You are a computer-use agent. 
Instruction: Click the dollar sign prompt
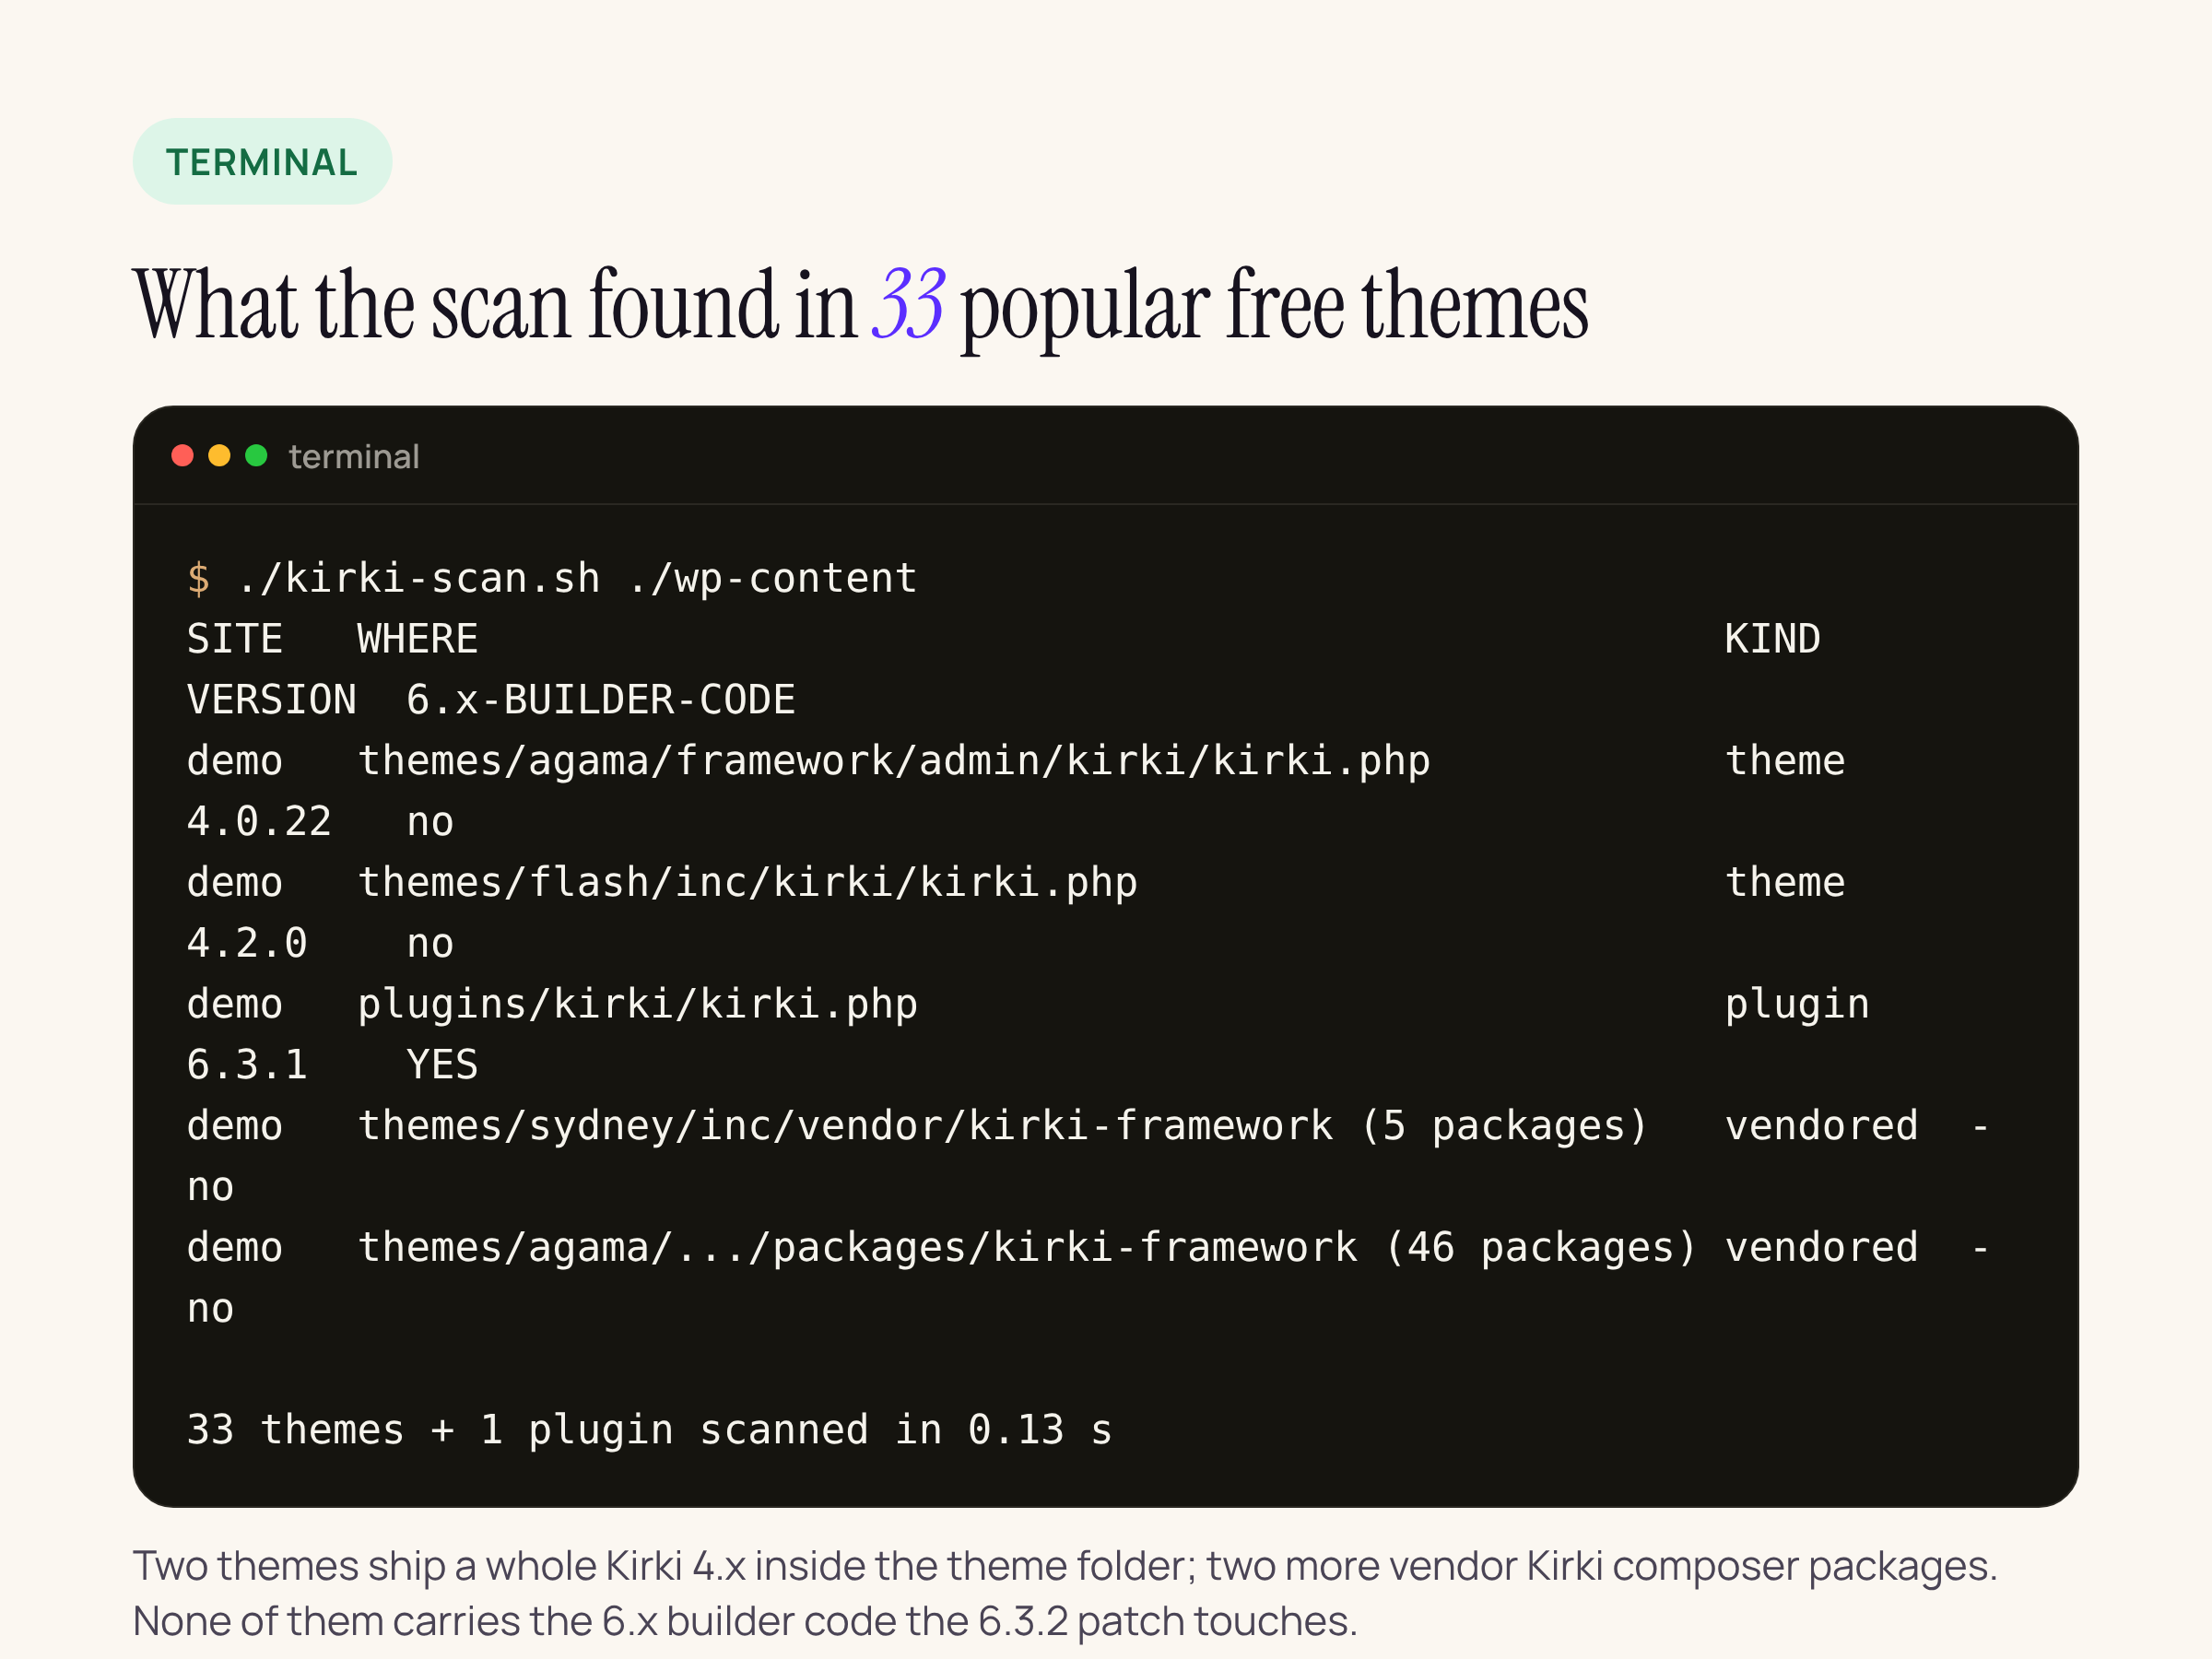[x=199, y=579]
